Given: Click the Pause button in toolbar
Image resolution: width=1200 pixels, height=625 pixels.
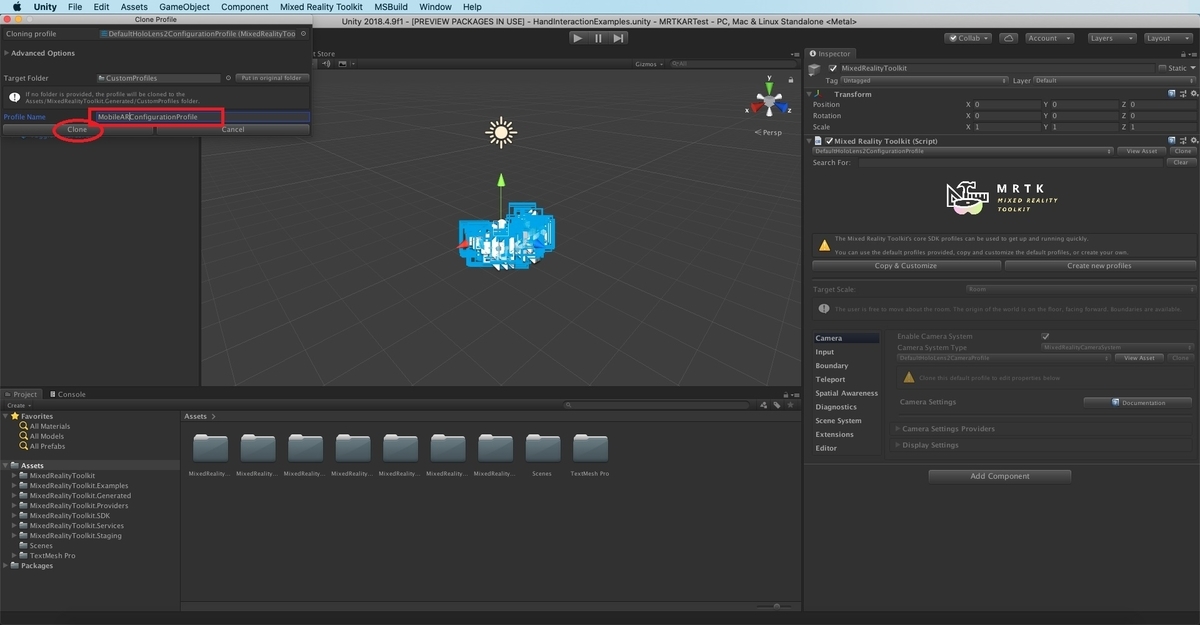Looking at the screenshot, I should coord(598,38).
